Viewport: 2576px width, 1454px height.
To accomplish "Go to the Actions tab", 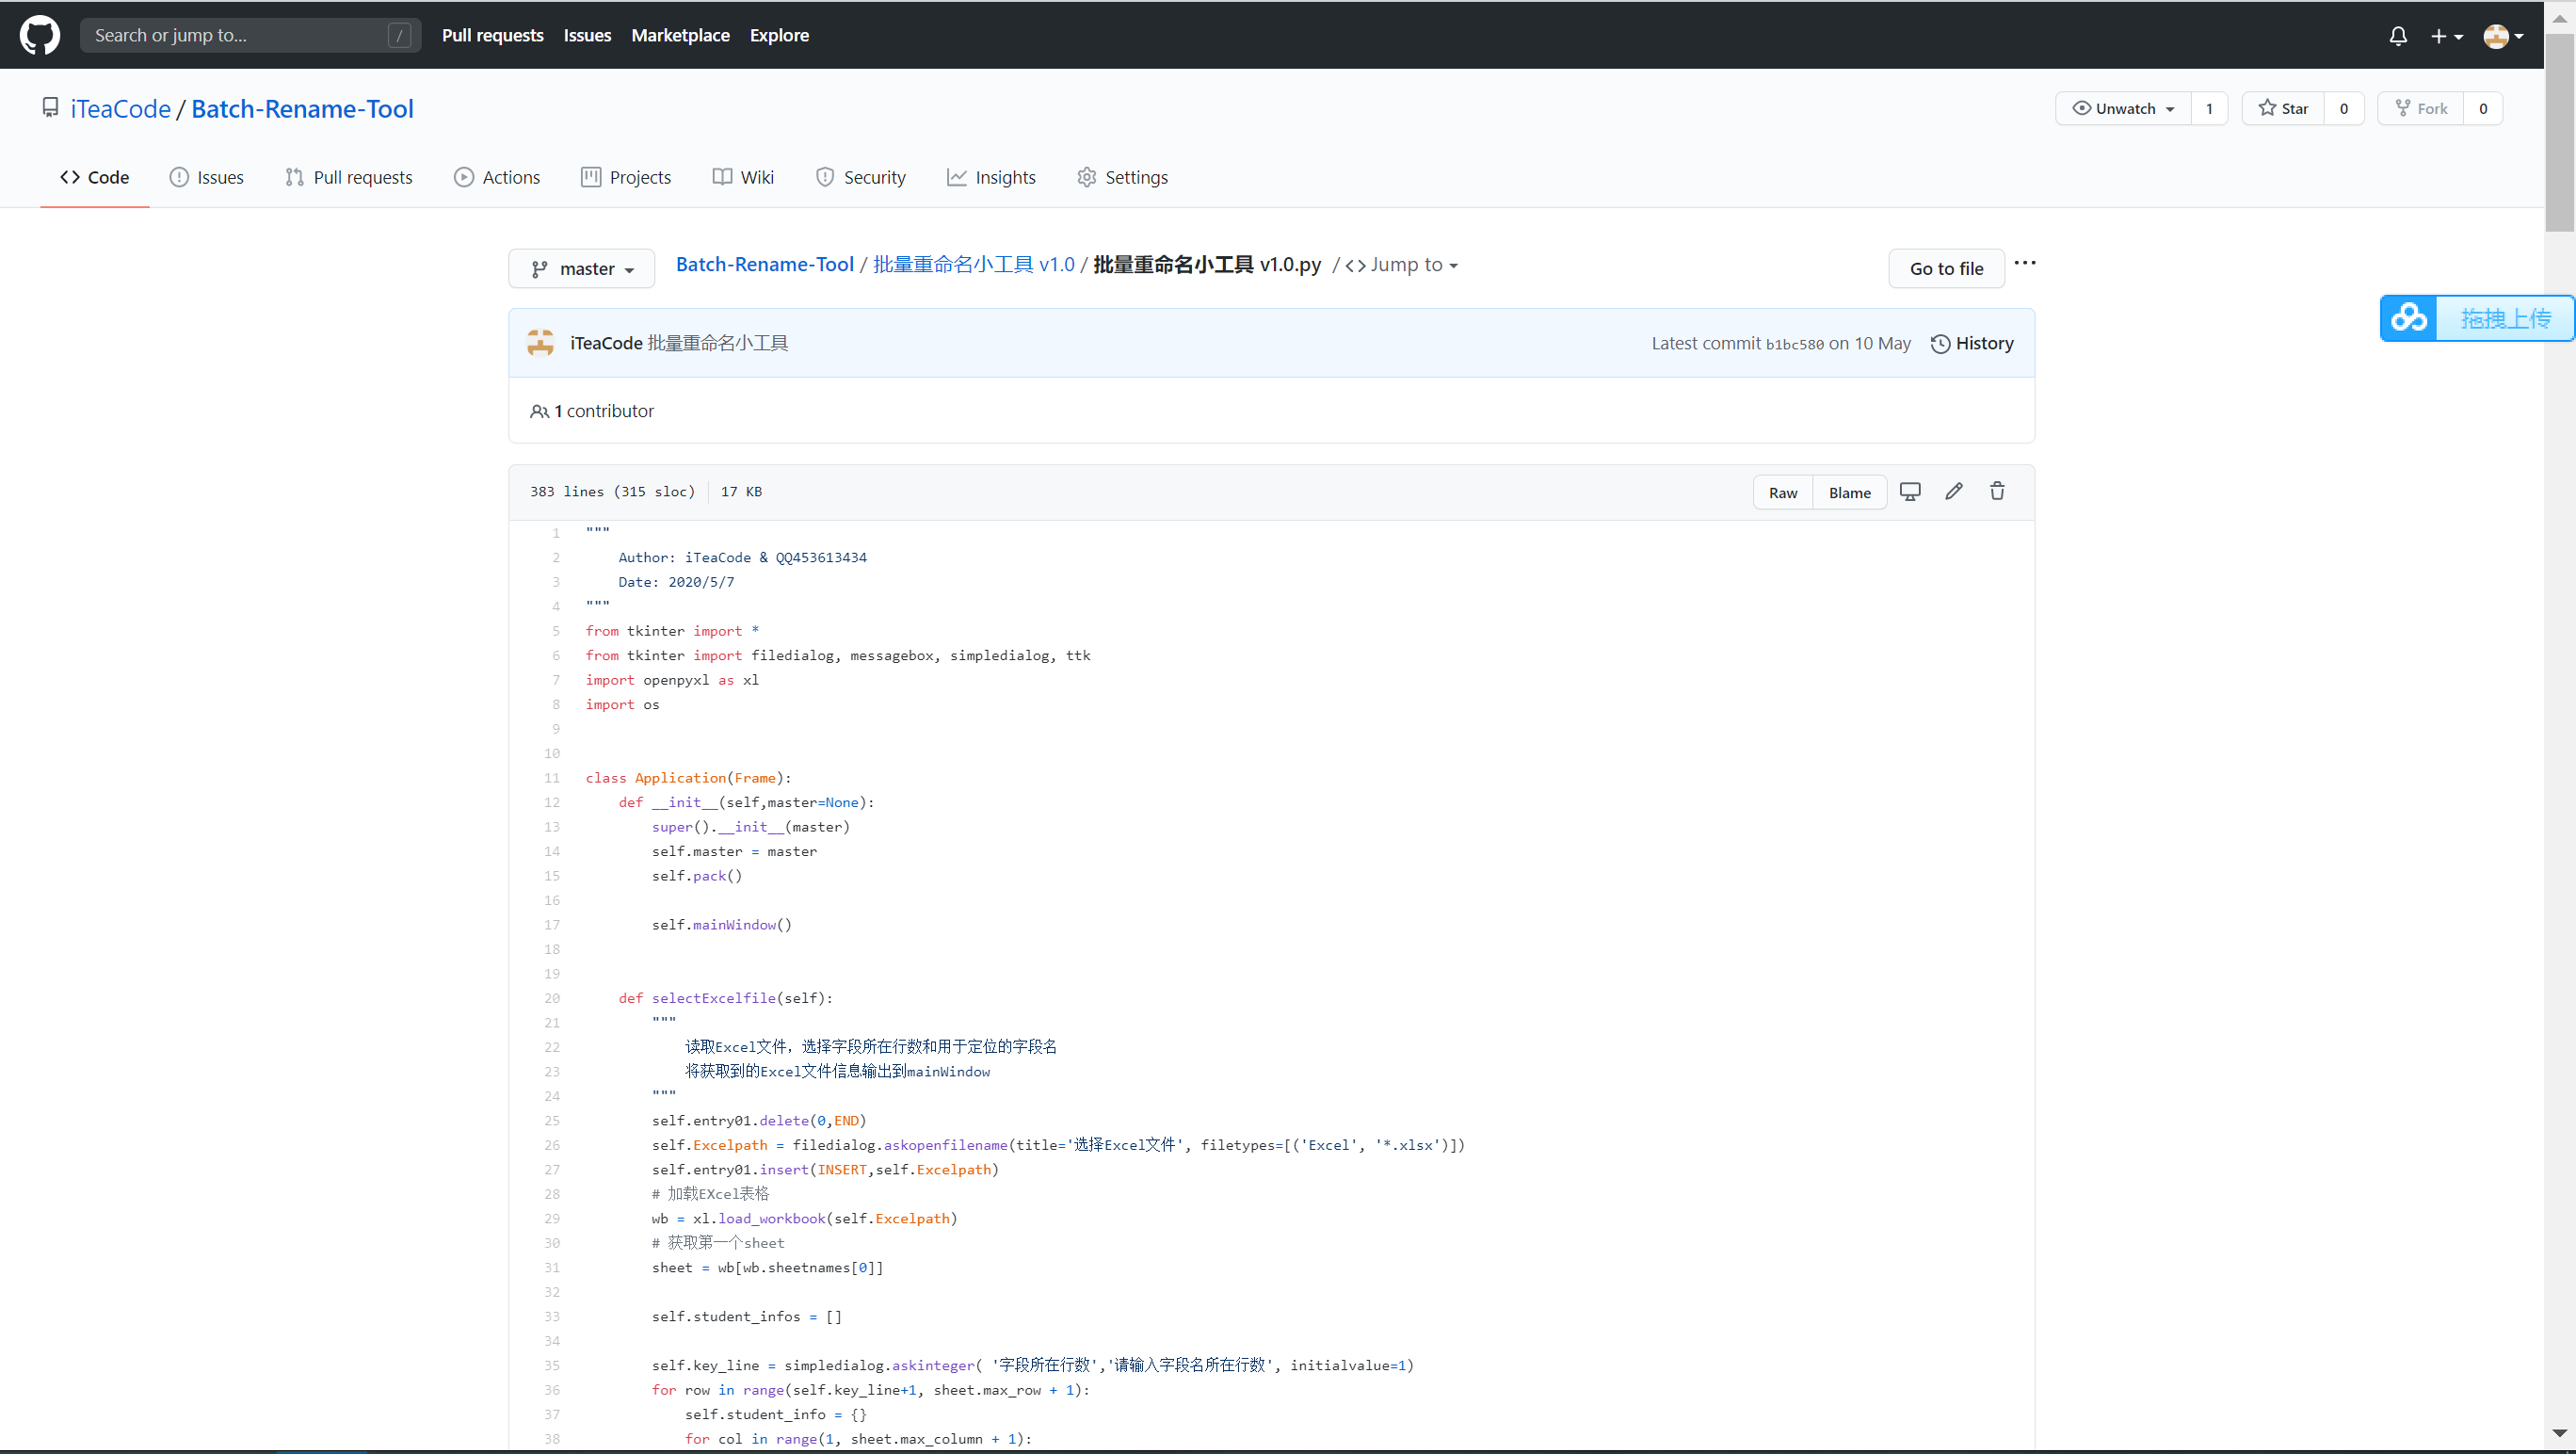I will click(x=497, y=177).
